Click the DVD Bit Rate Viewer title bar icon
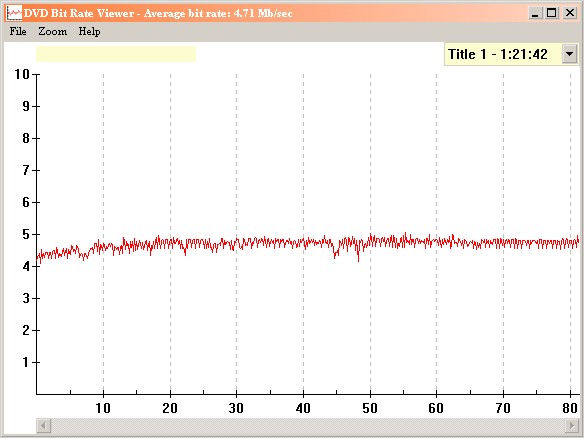The width and height of the screenshot is (584, 438). point(15,13)
